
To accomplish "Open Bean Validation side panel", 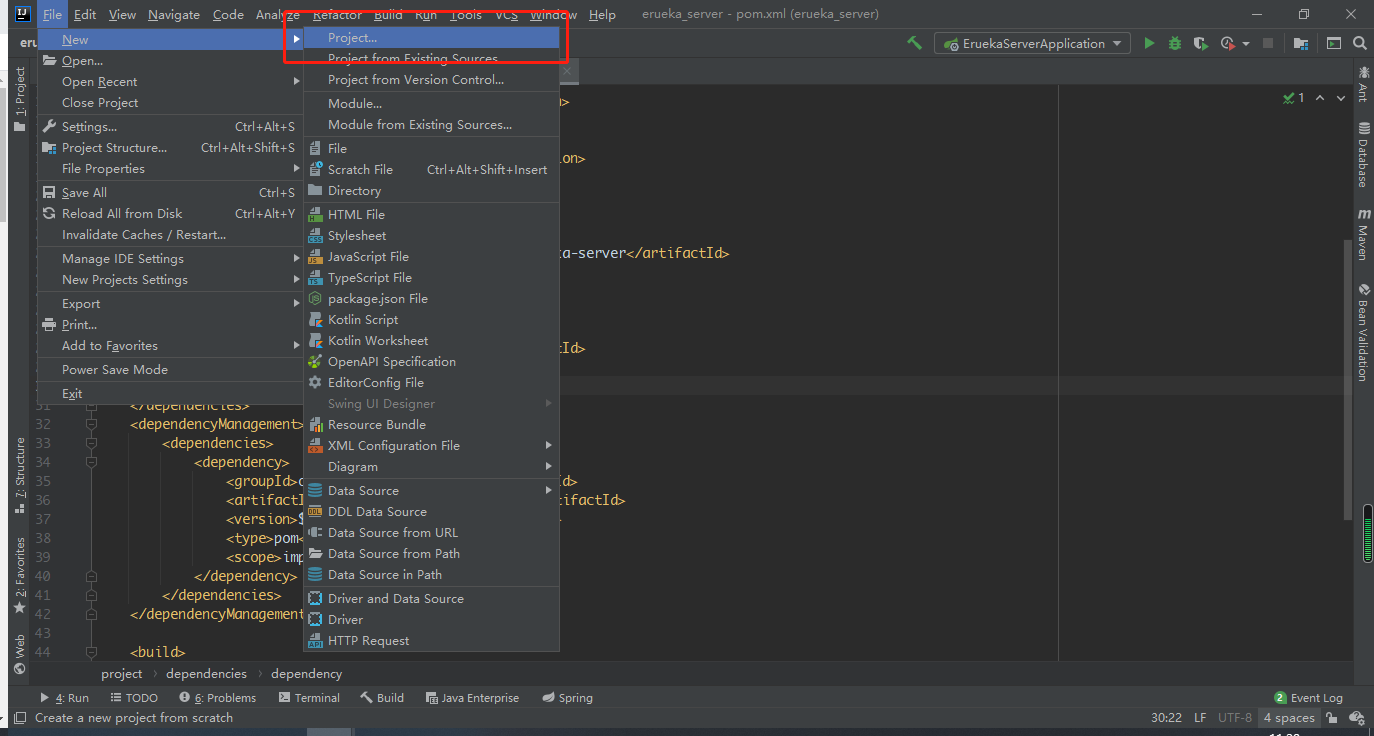I will [x=1363, y=333].
